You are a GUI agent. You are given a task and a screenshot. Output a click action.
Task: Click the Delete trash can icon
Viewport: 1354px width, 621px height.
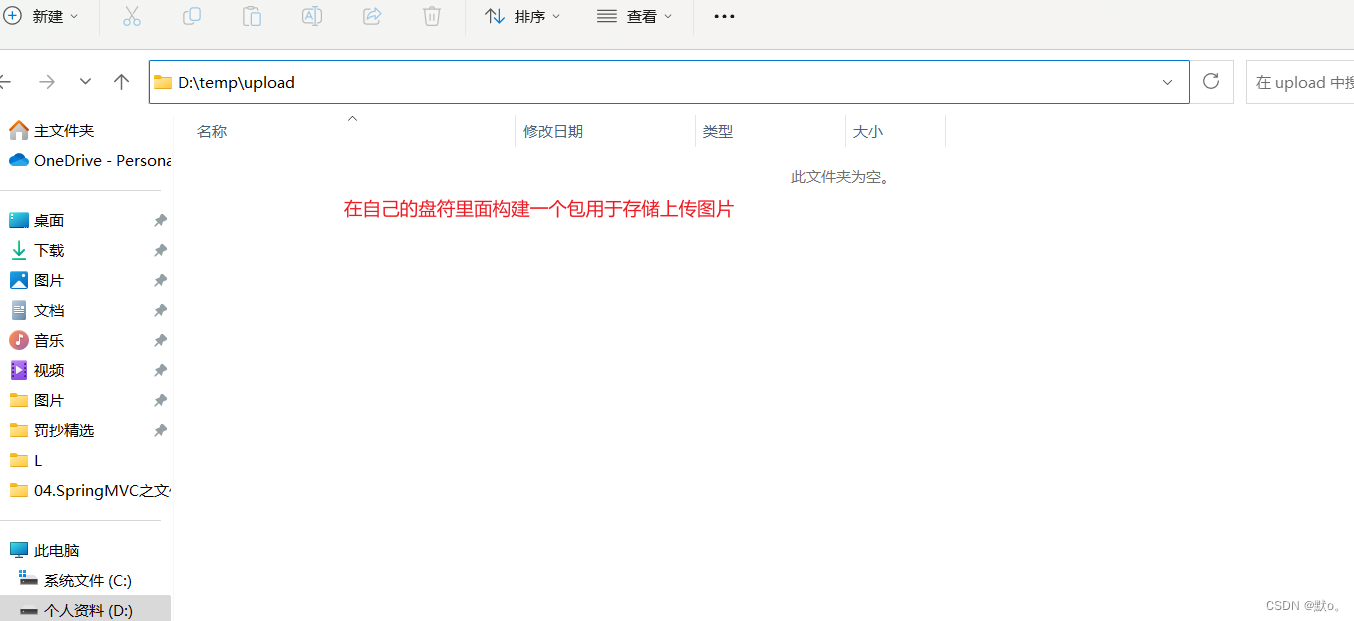coord(432,16)
